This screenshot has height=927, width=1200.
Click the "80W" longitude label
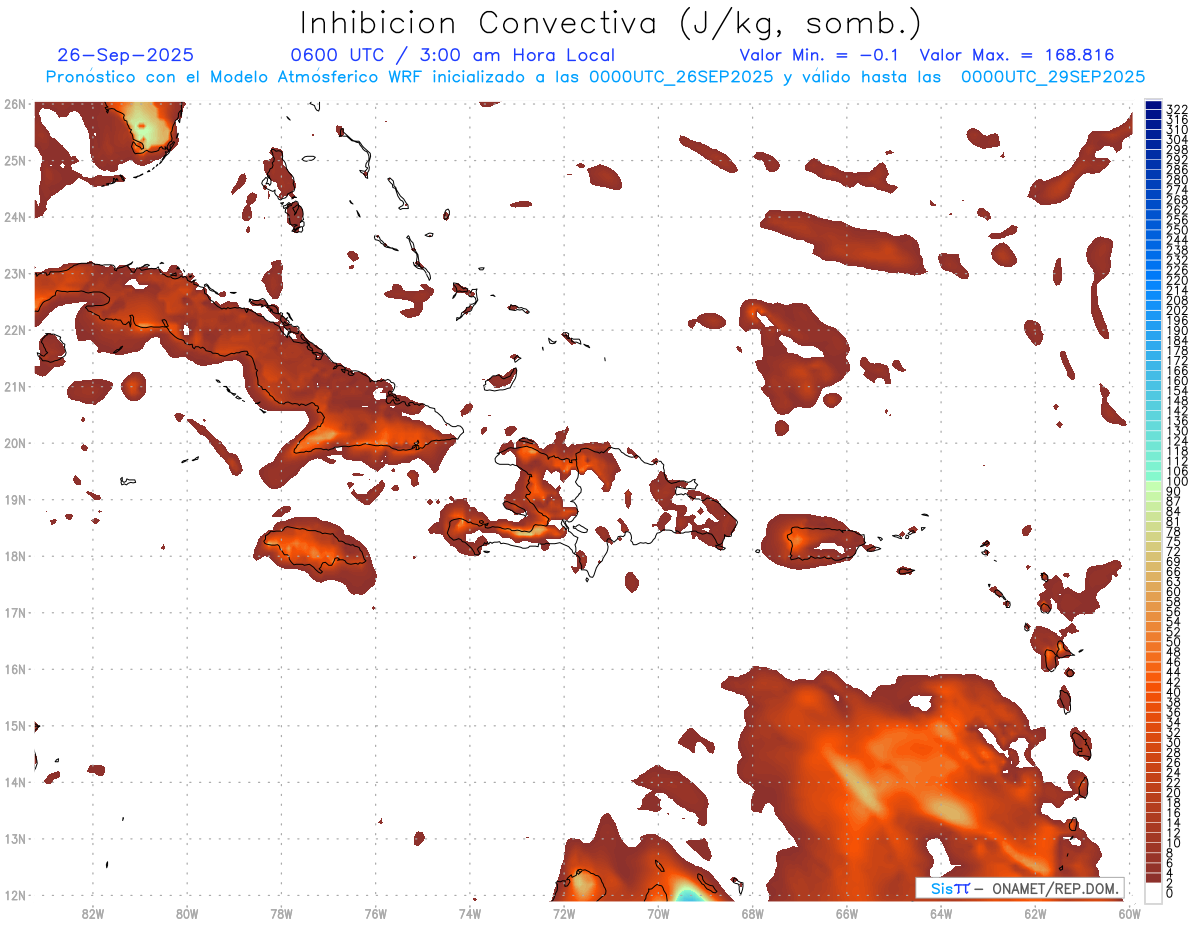187,913
